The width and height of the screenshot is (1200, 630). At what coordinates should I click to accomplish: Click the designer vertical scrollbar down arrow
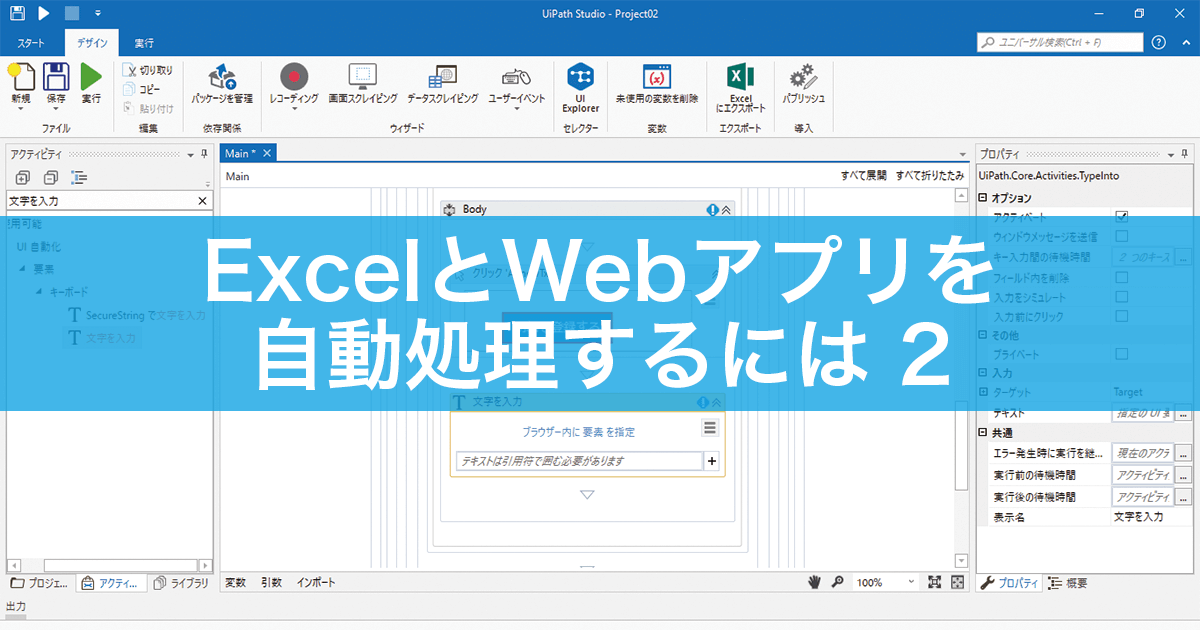pyautogui.click(x=961, y=562)
